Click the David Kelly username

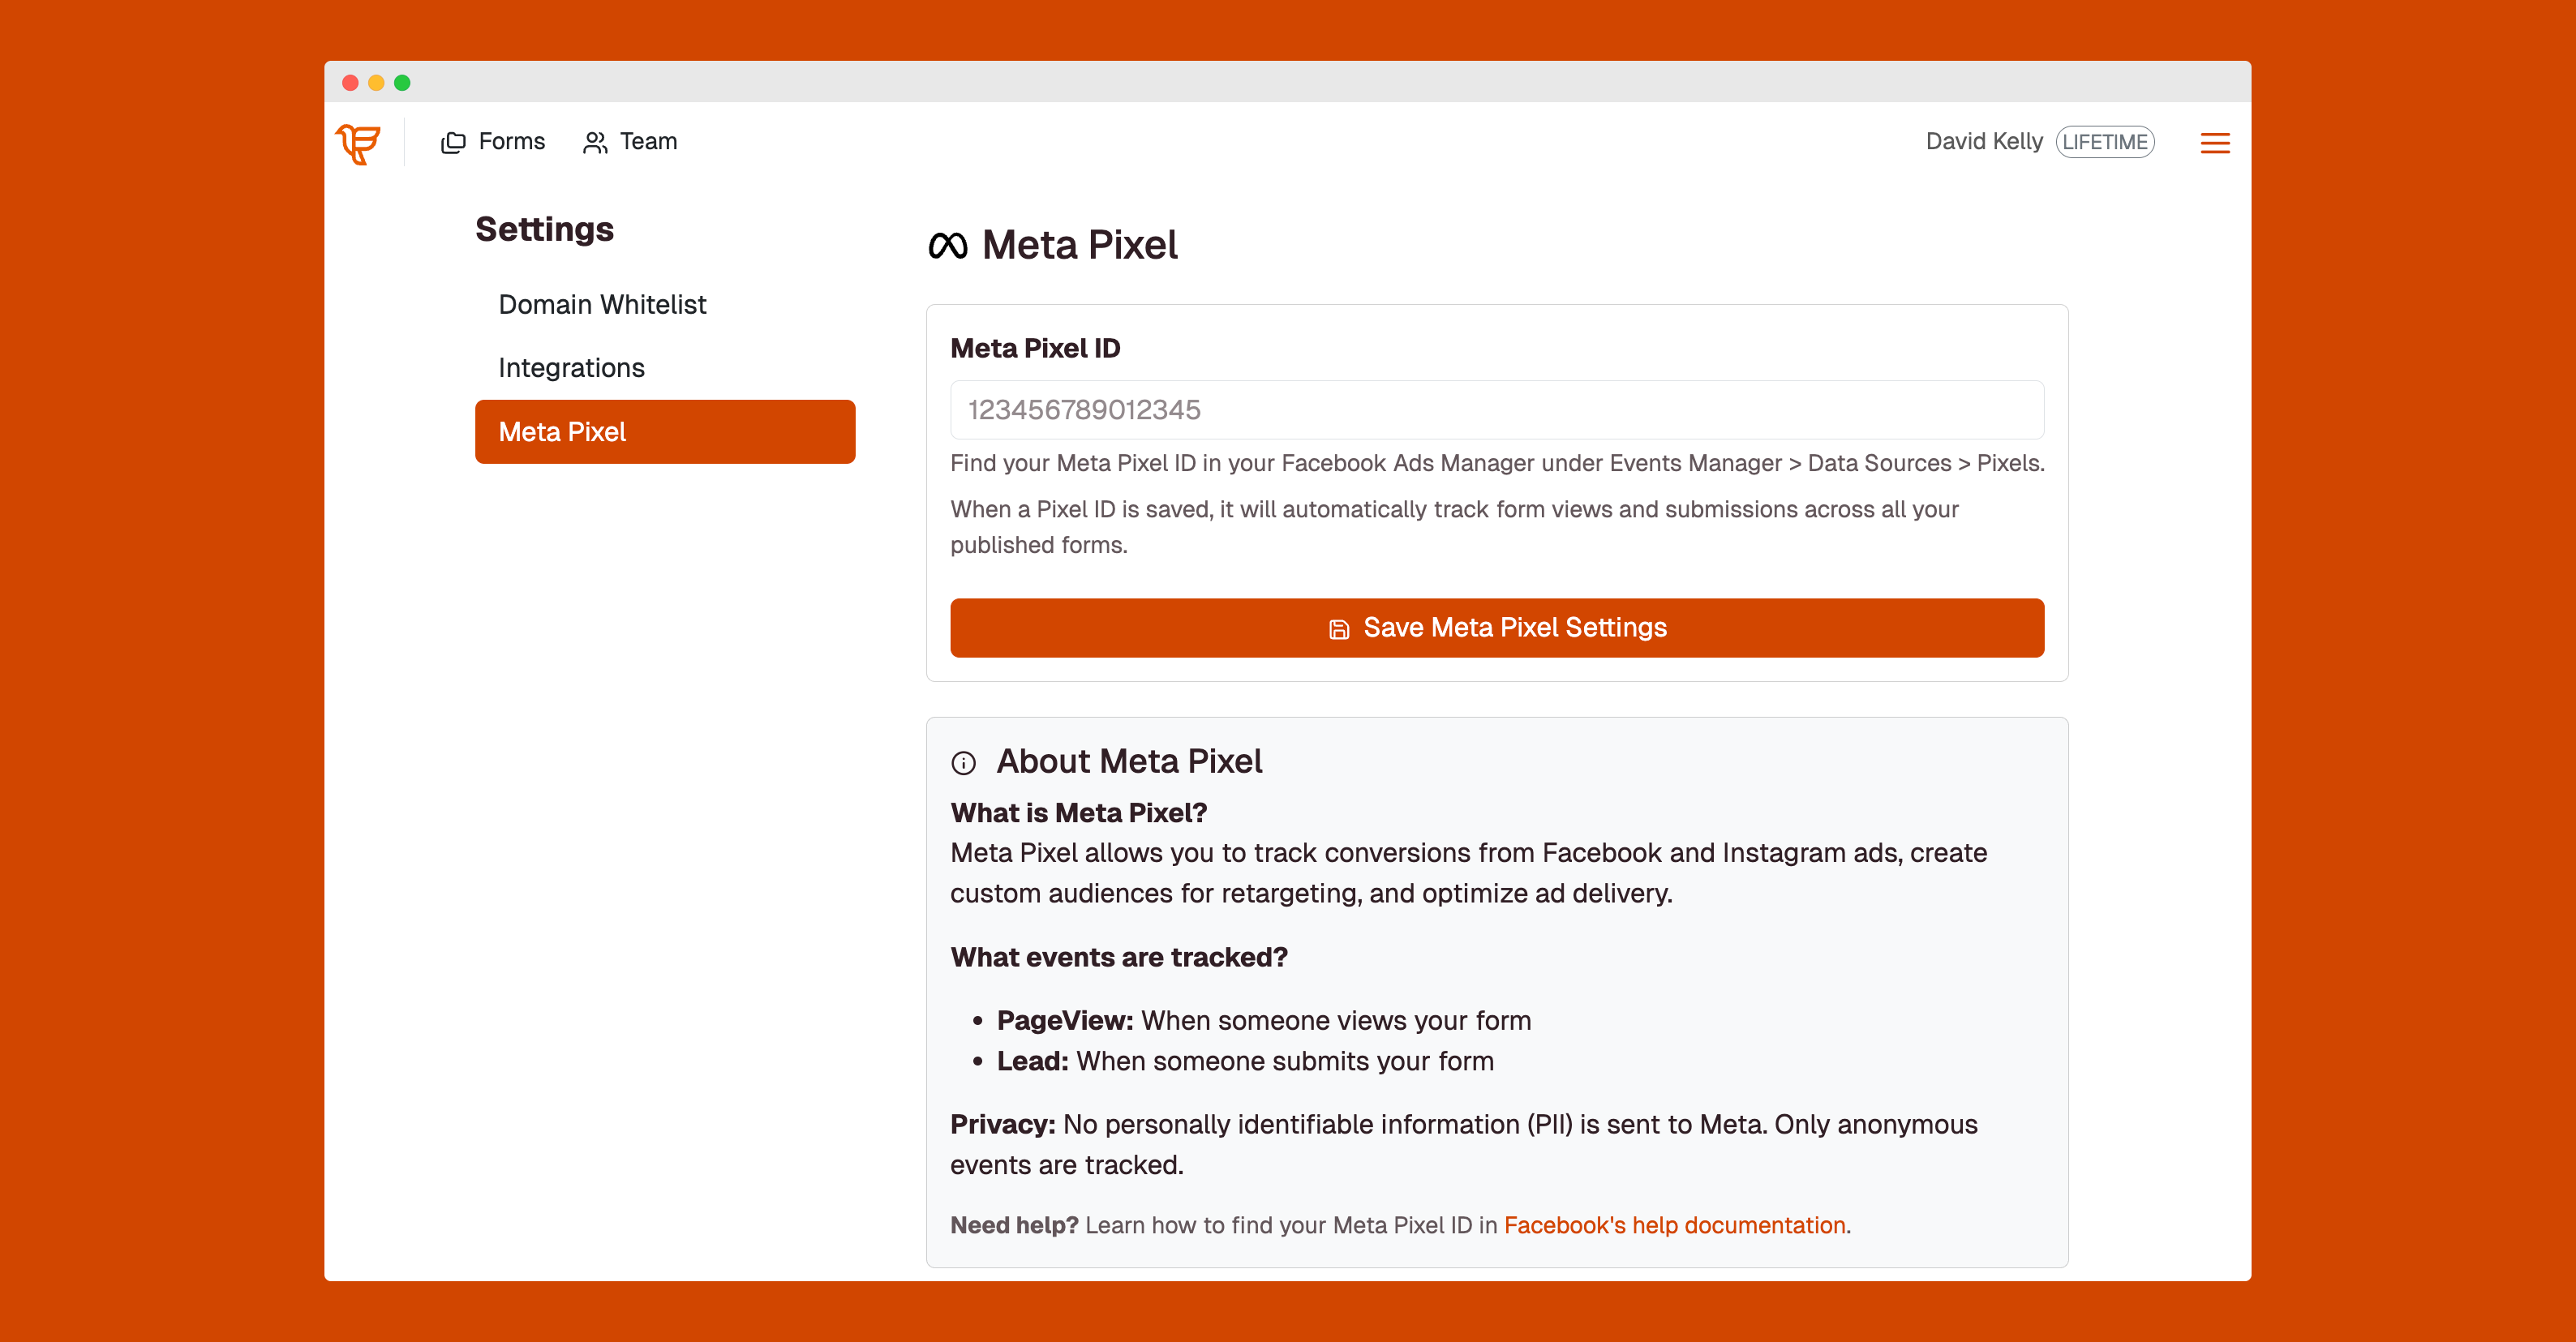tap(1983, 142)
